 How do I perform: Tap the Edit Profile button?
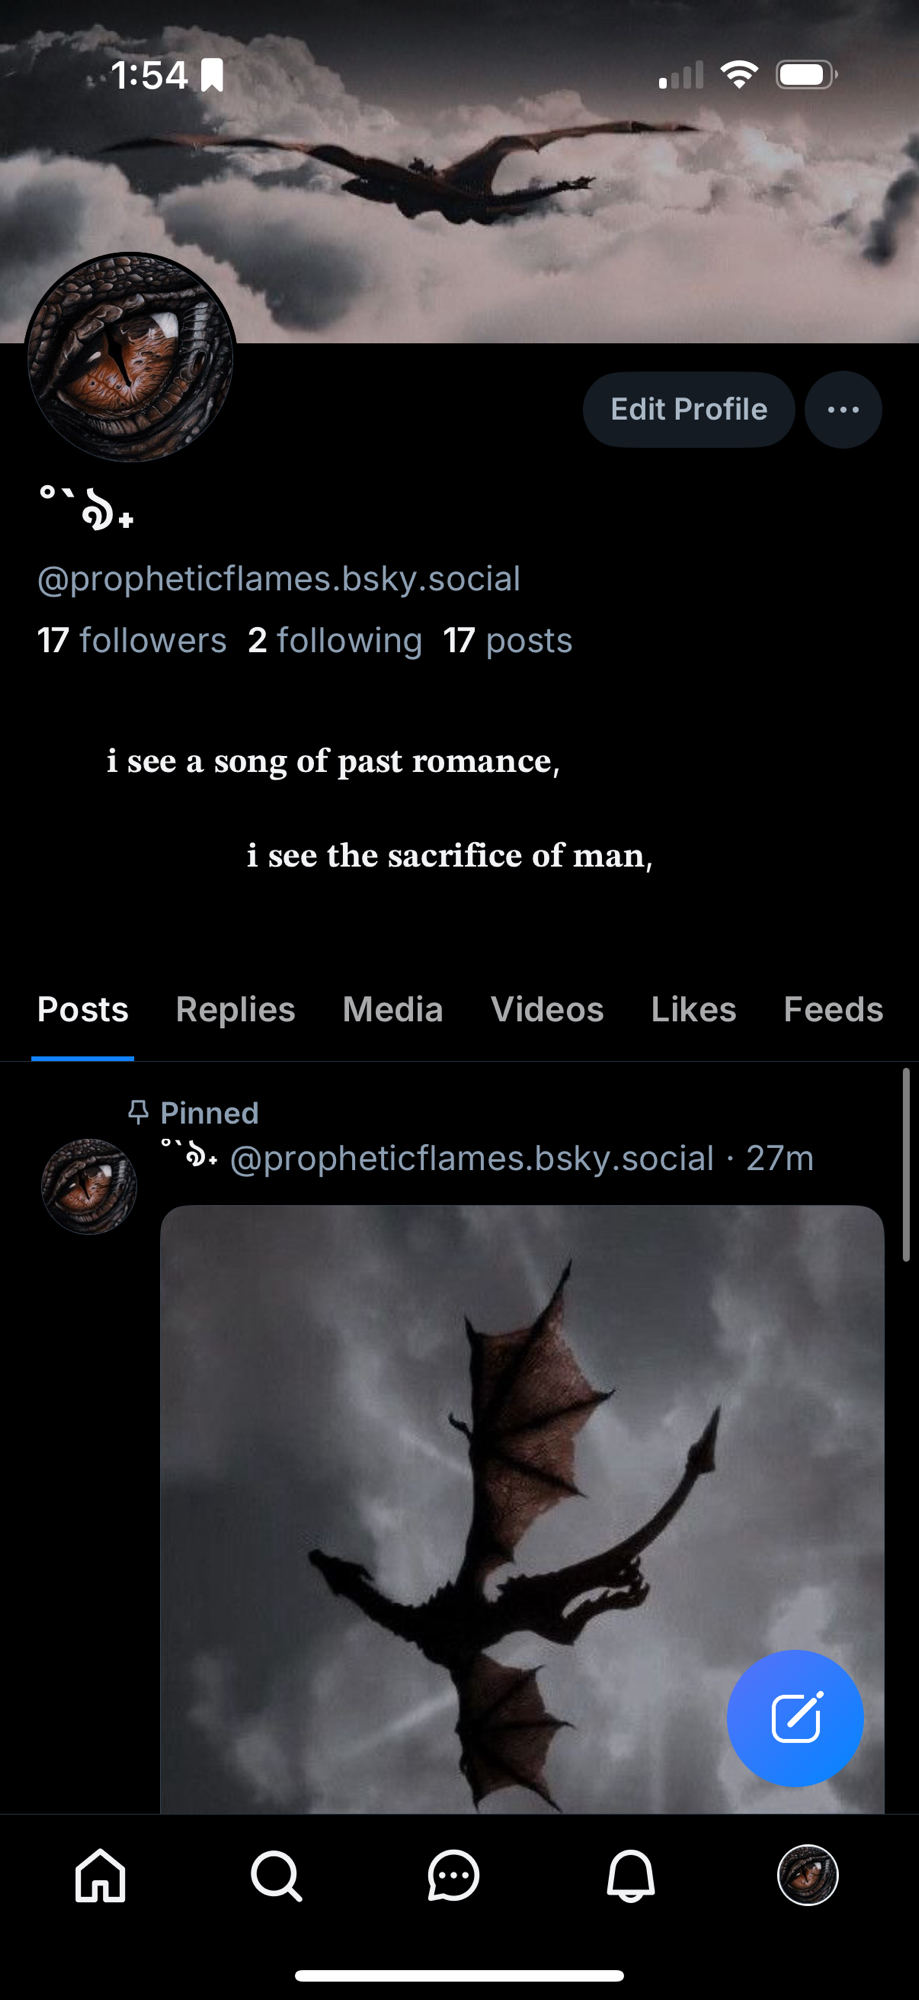pyautogui.click(x=689, y=410)
